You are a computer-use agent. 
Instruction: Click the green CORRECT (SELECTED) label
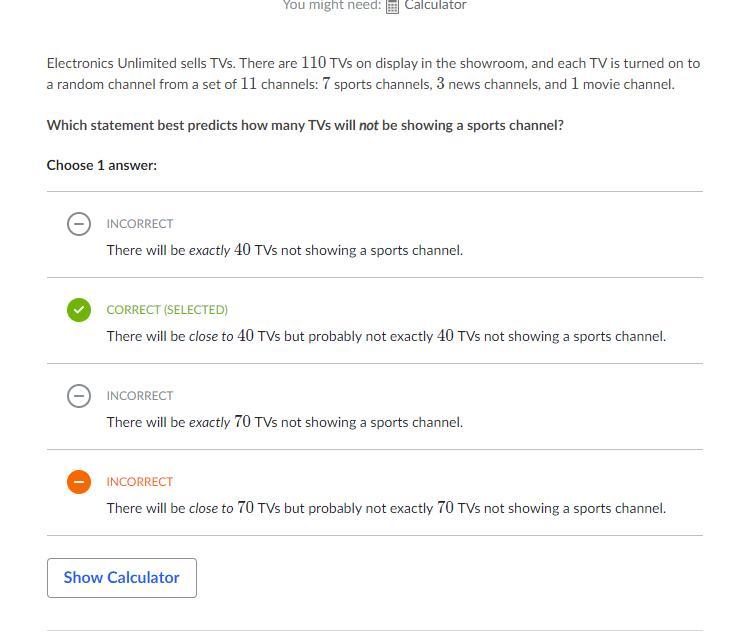167,310
